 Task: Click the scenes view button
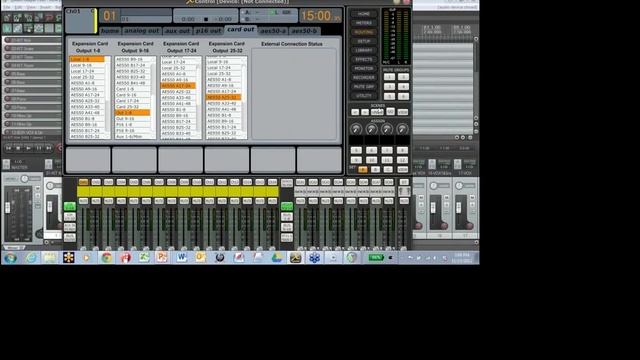pos(403,112)
